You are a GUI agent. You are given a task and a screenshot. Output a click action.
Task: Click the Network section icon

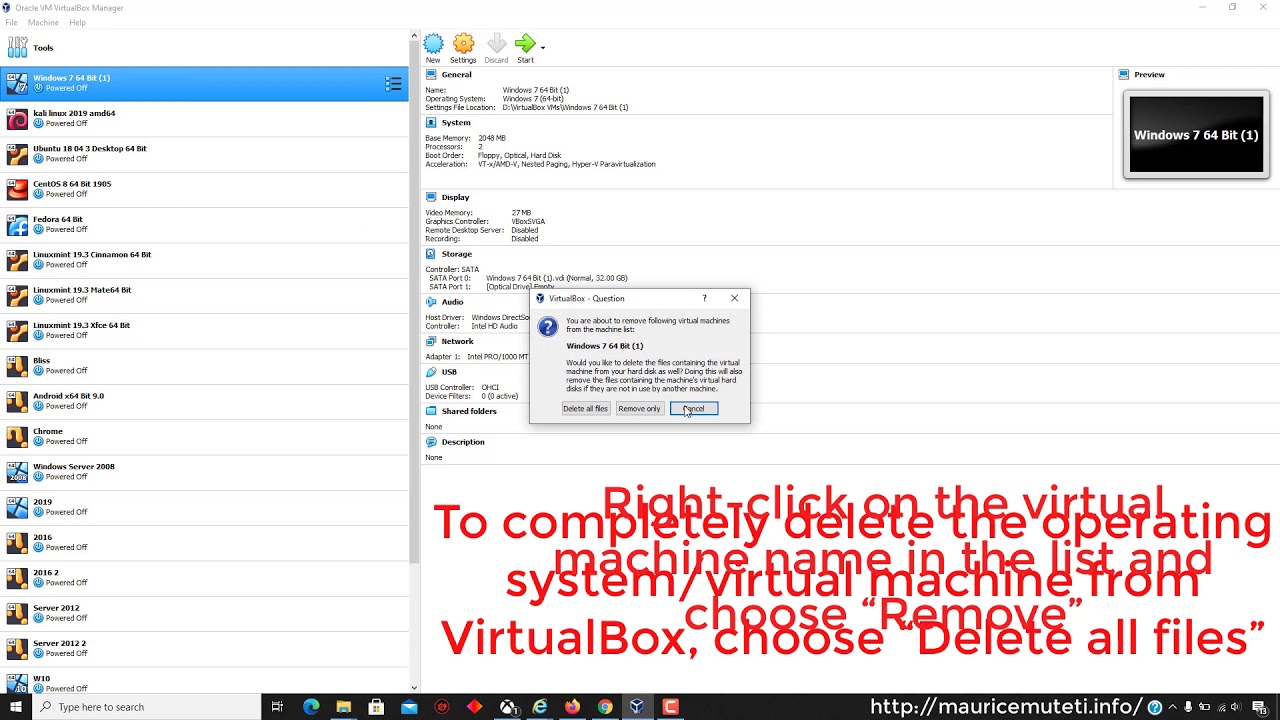point(431,341)
